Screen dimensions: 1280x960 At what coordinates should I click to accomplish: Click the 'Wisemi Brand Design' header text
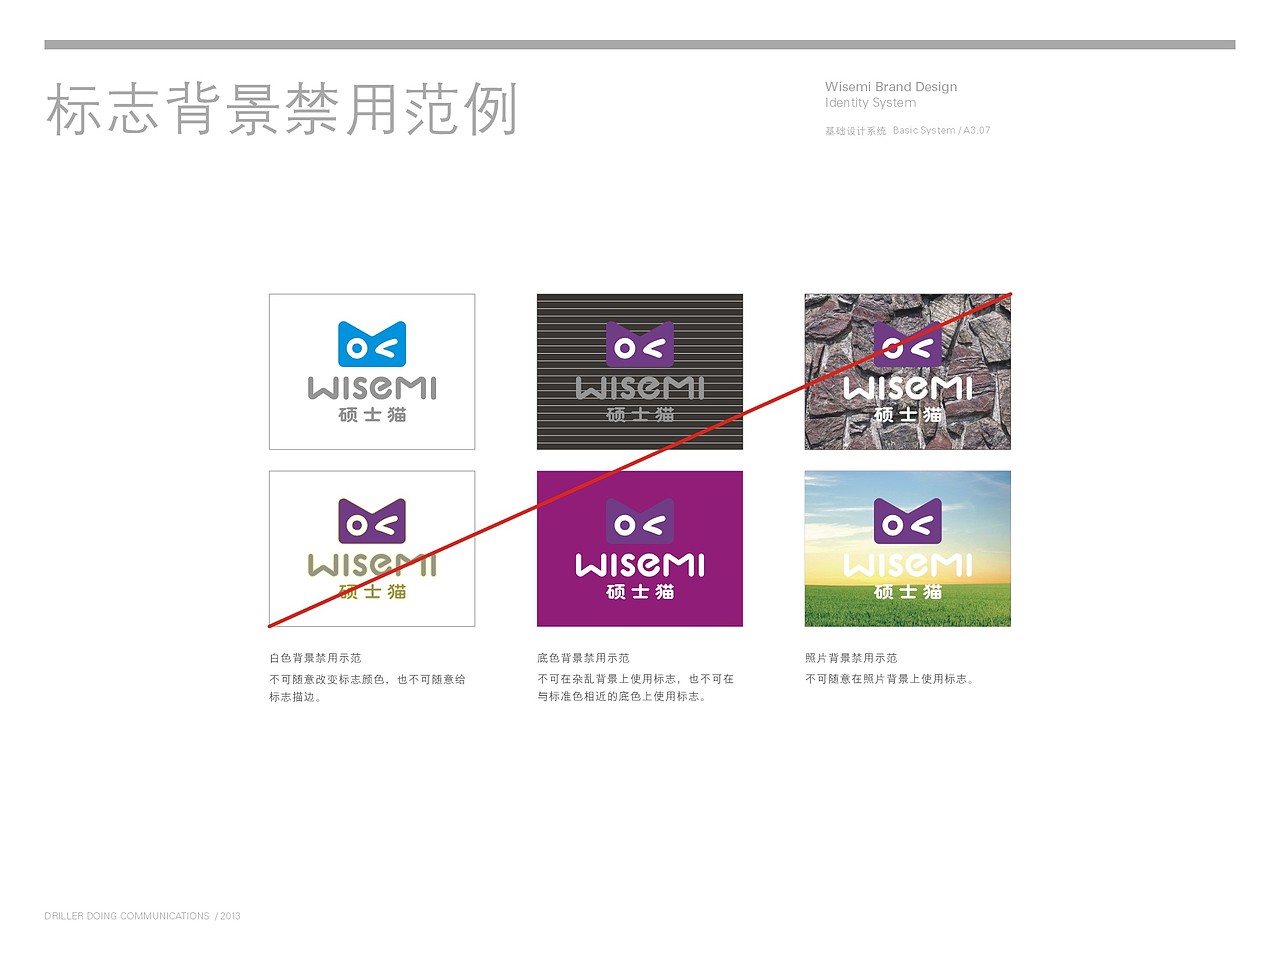(891, 87)
